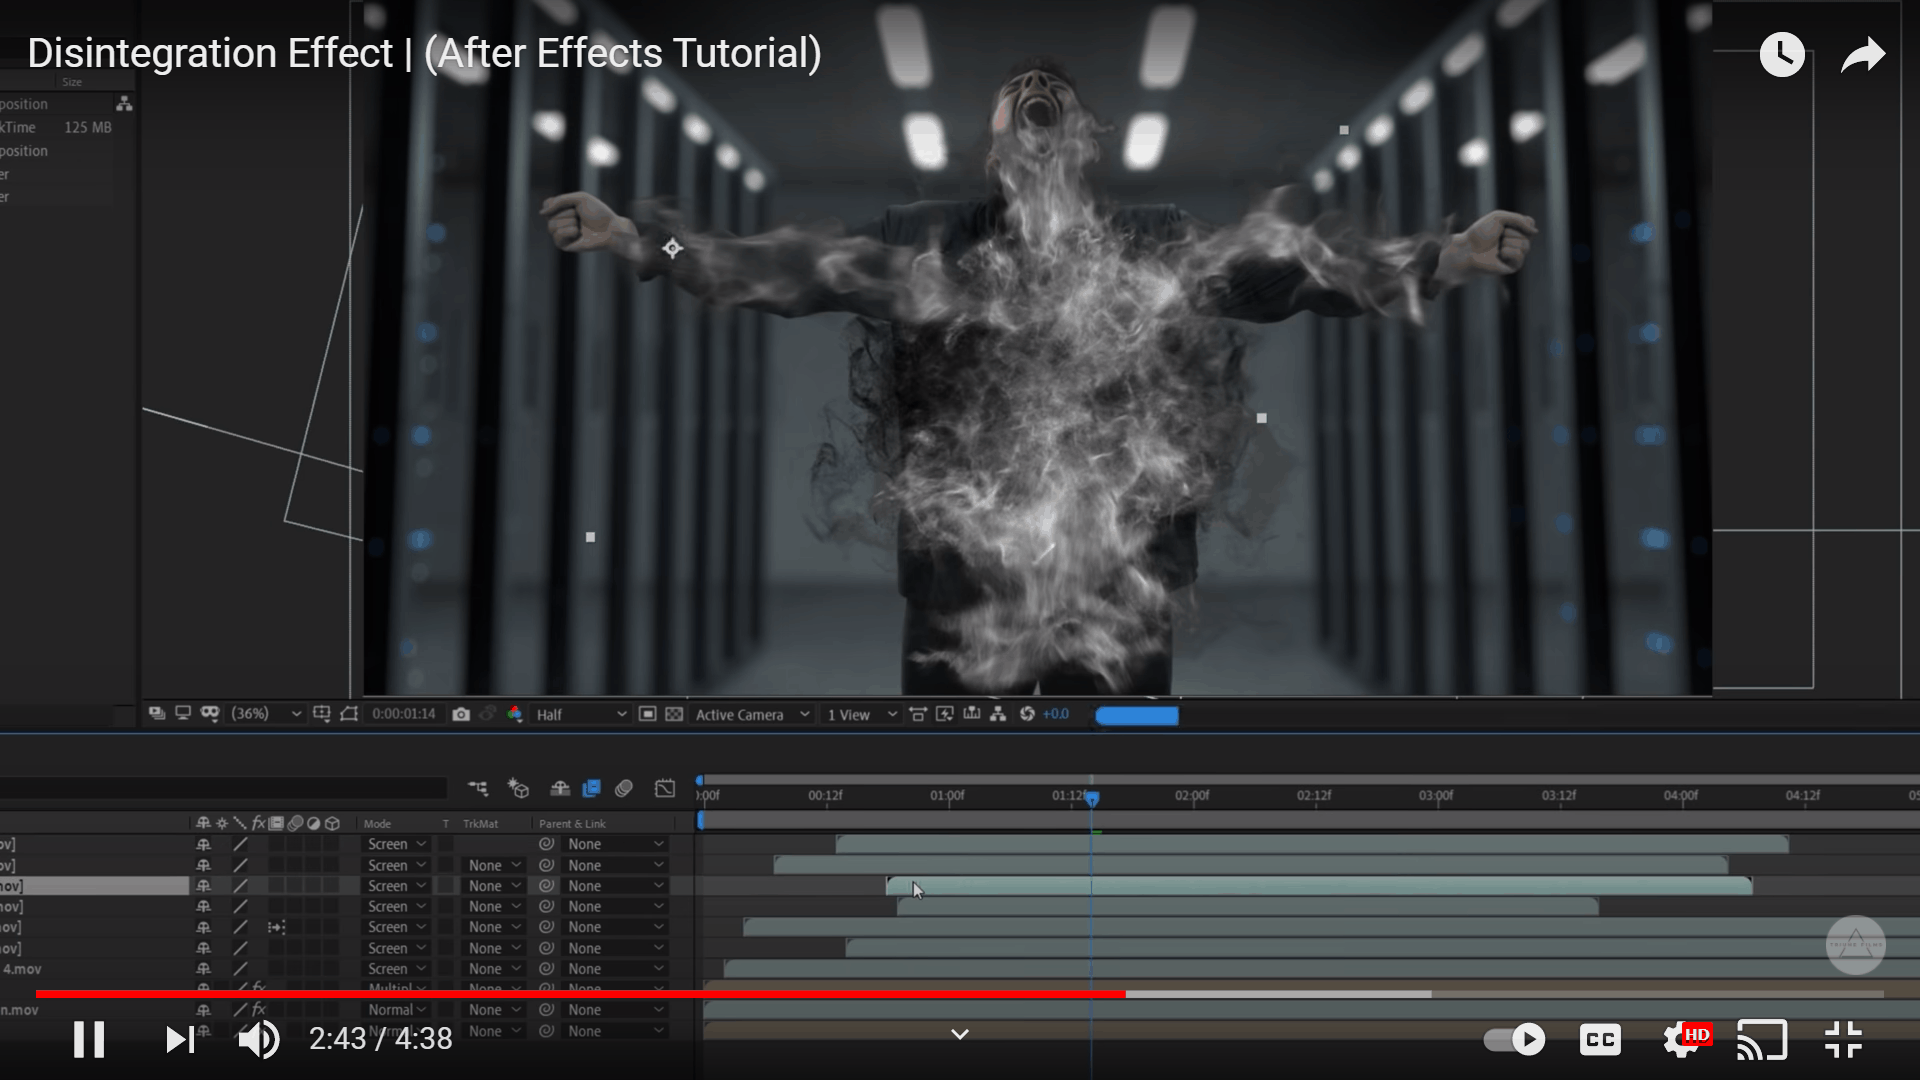Image resolution: width=1920 pixels, height=1080 pixels.
Task: Select the highlighted layer's bar in the timeline
Action: click(1319, 886)
